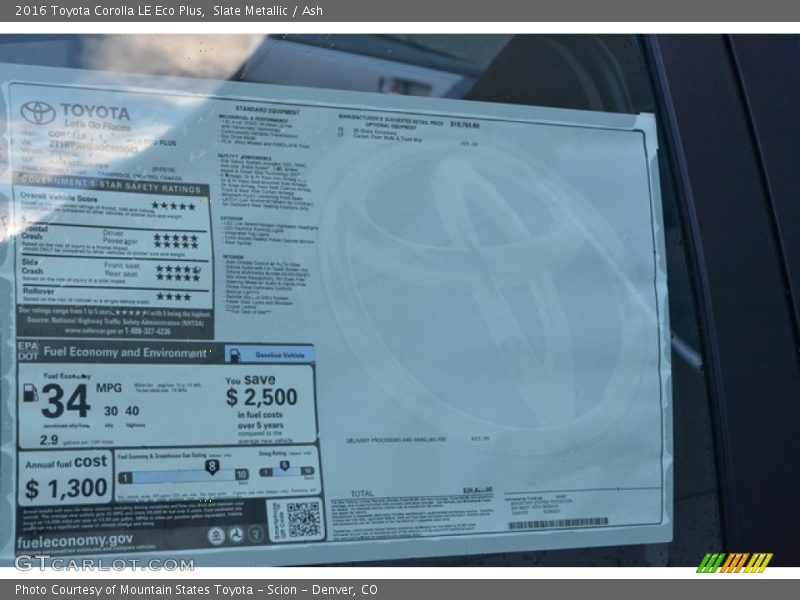Click the barcode at the sticker bottom right
The image size is (800, 600).
558,523
